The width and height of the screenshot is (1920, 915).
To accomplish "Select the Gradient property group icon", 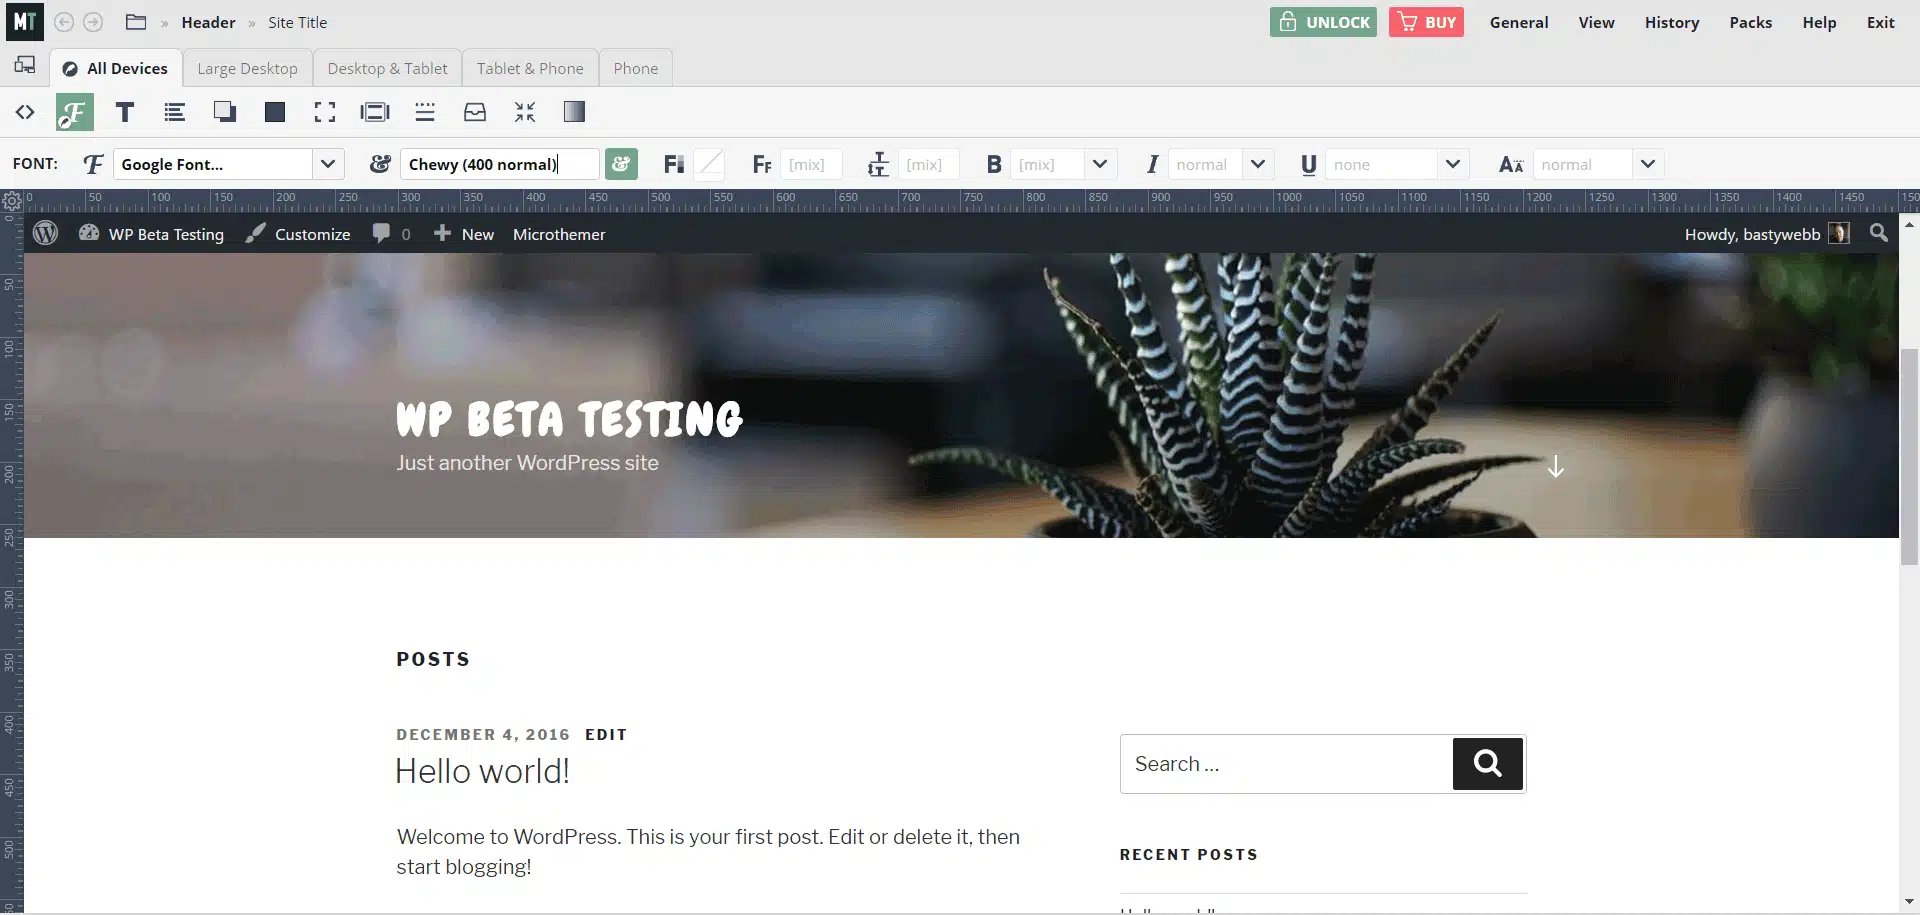I will (x=574, y=112).
